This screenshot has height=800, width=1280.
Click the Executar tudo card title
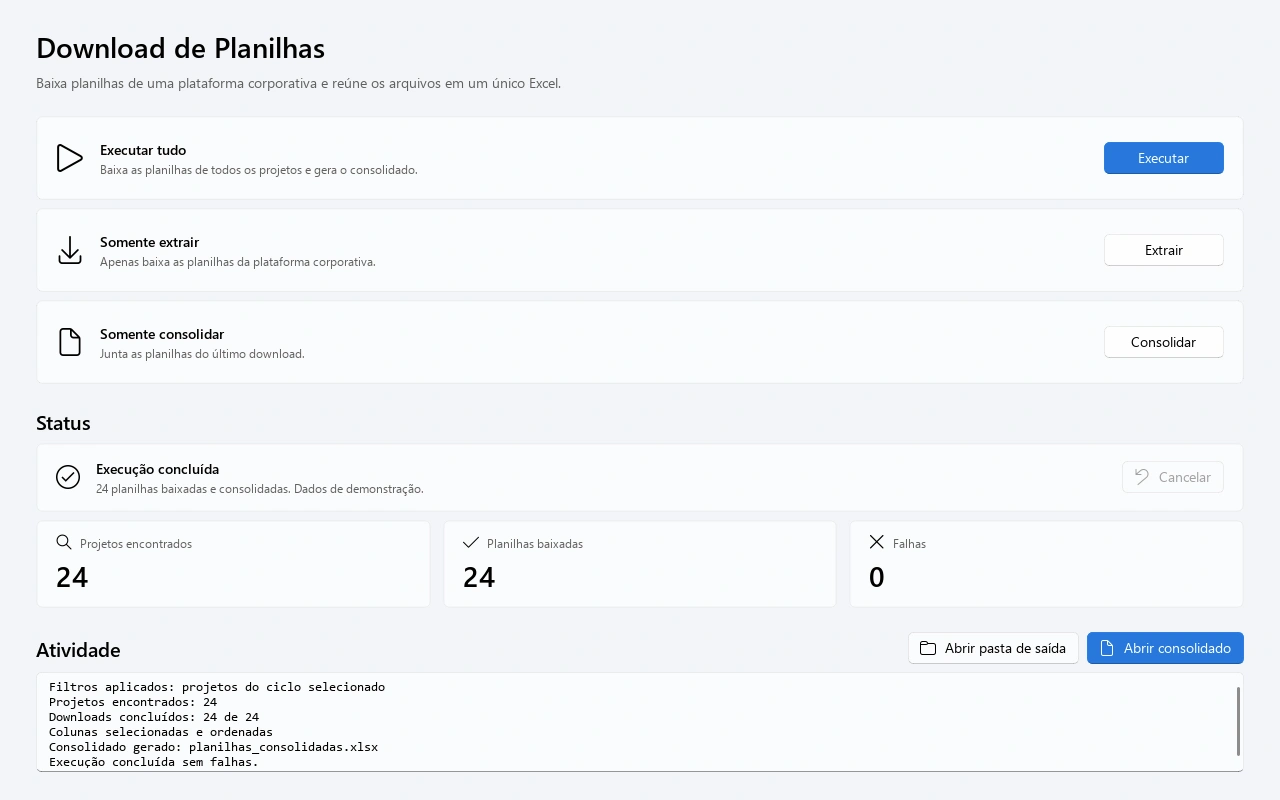(x=143, y=150)
